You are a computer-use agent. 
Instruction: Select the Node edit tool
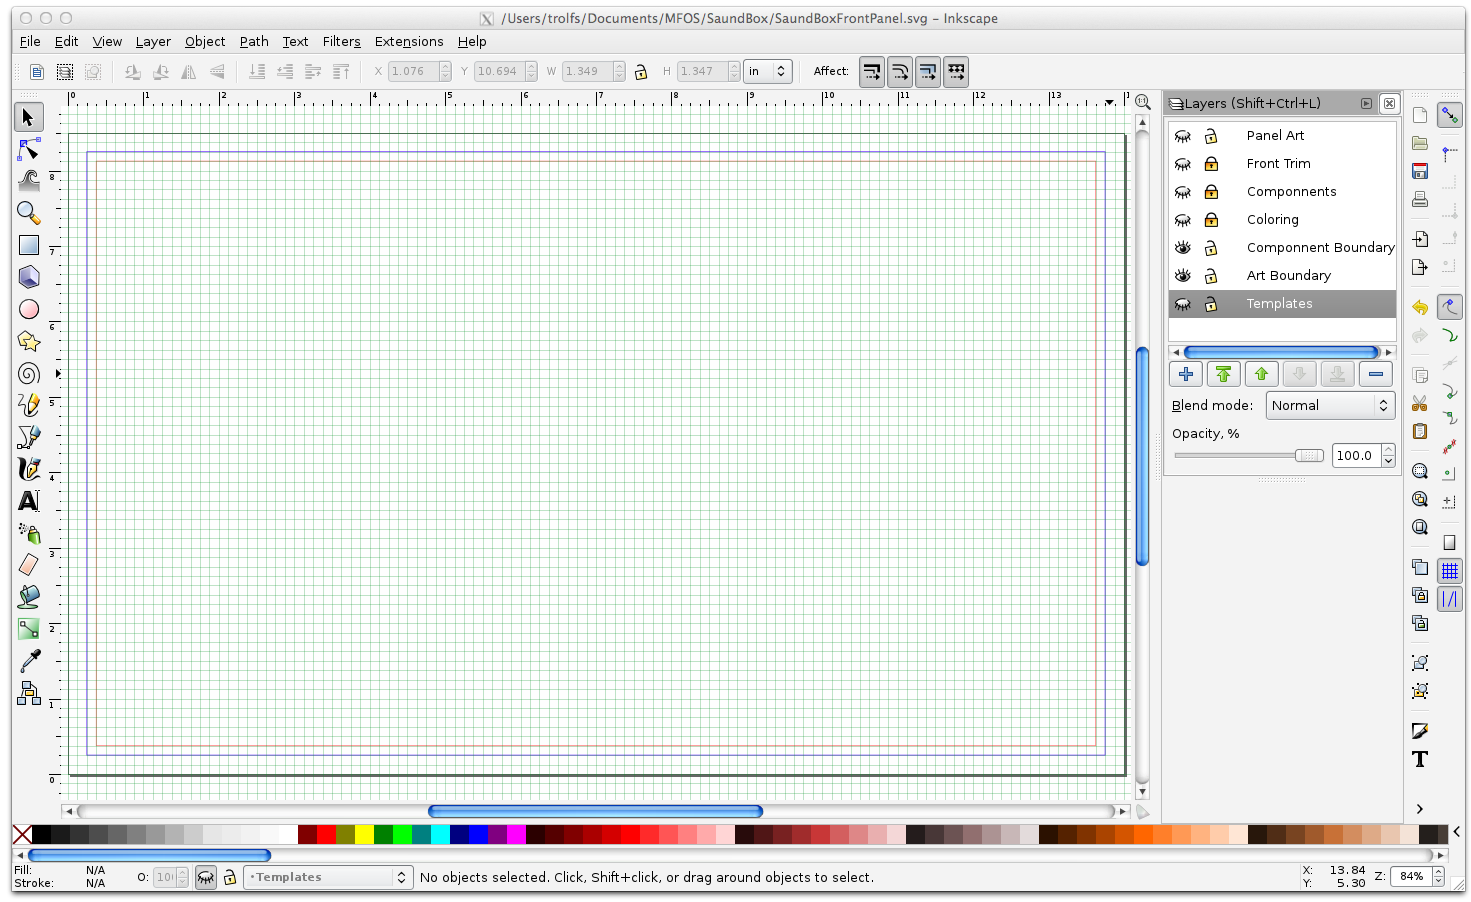[x=29, y=150]
